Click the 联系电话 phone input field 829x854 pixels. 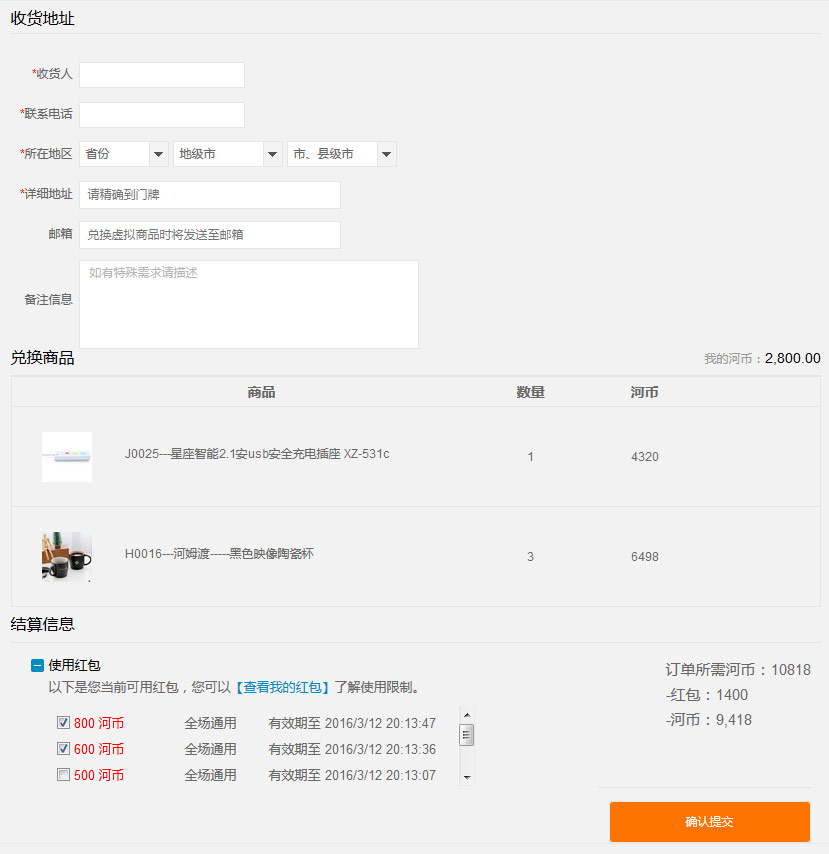pyautogui.click(x=162, y=115)
